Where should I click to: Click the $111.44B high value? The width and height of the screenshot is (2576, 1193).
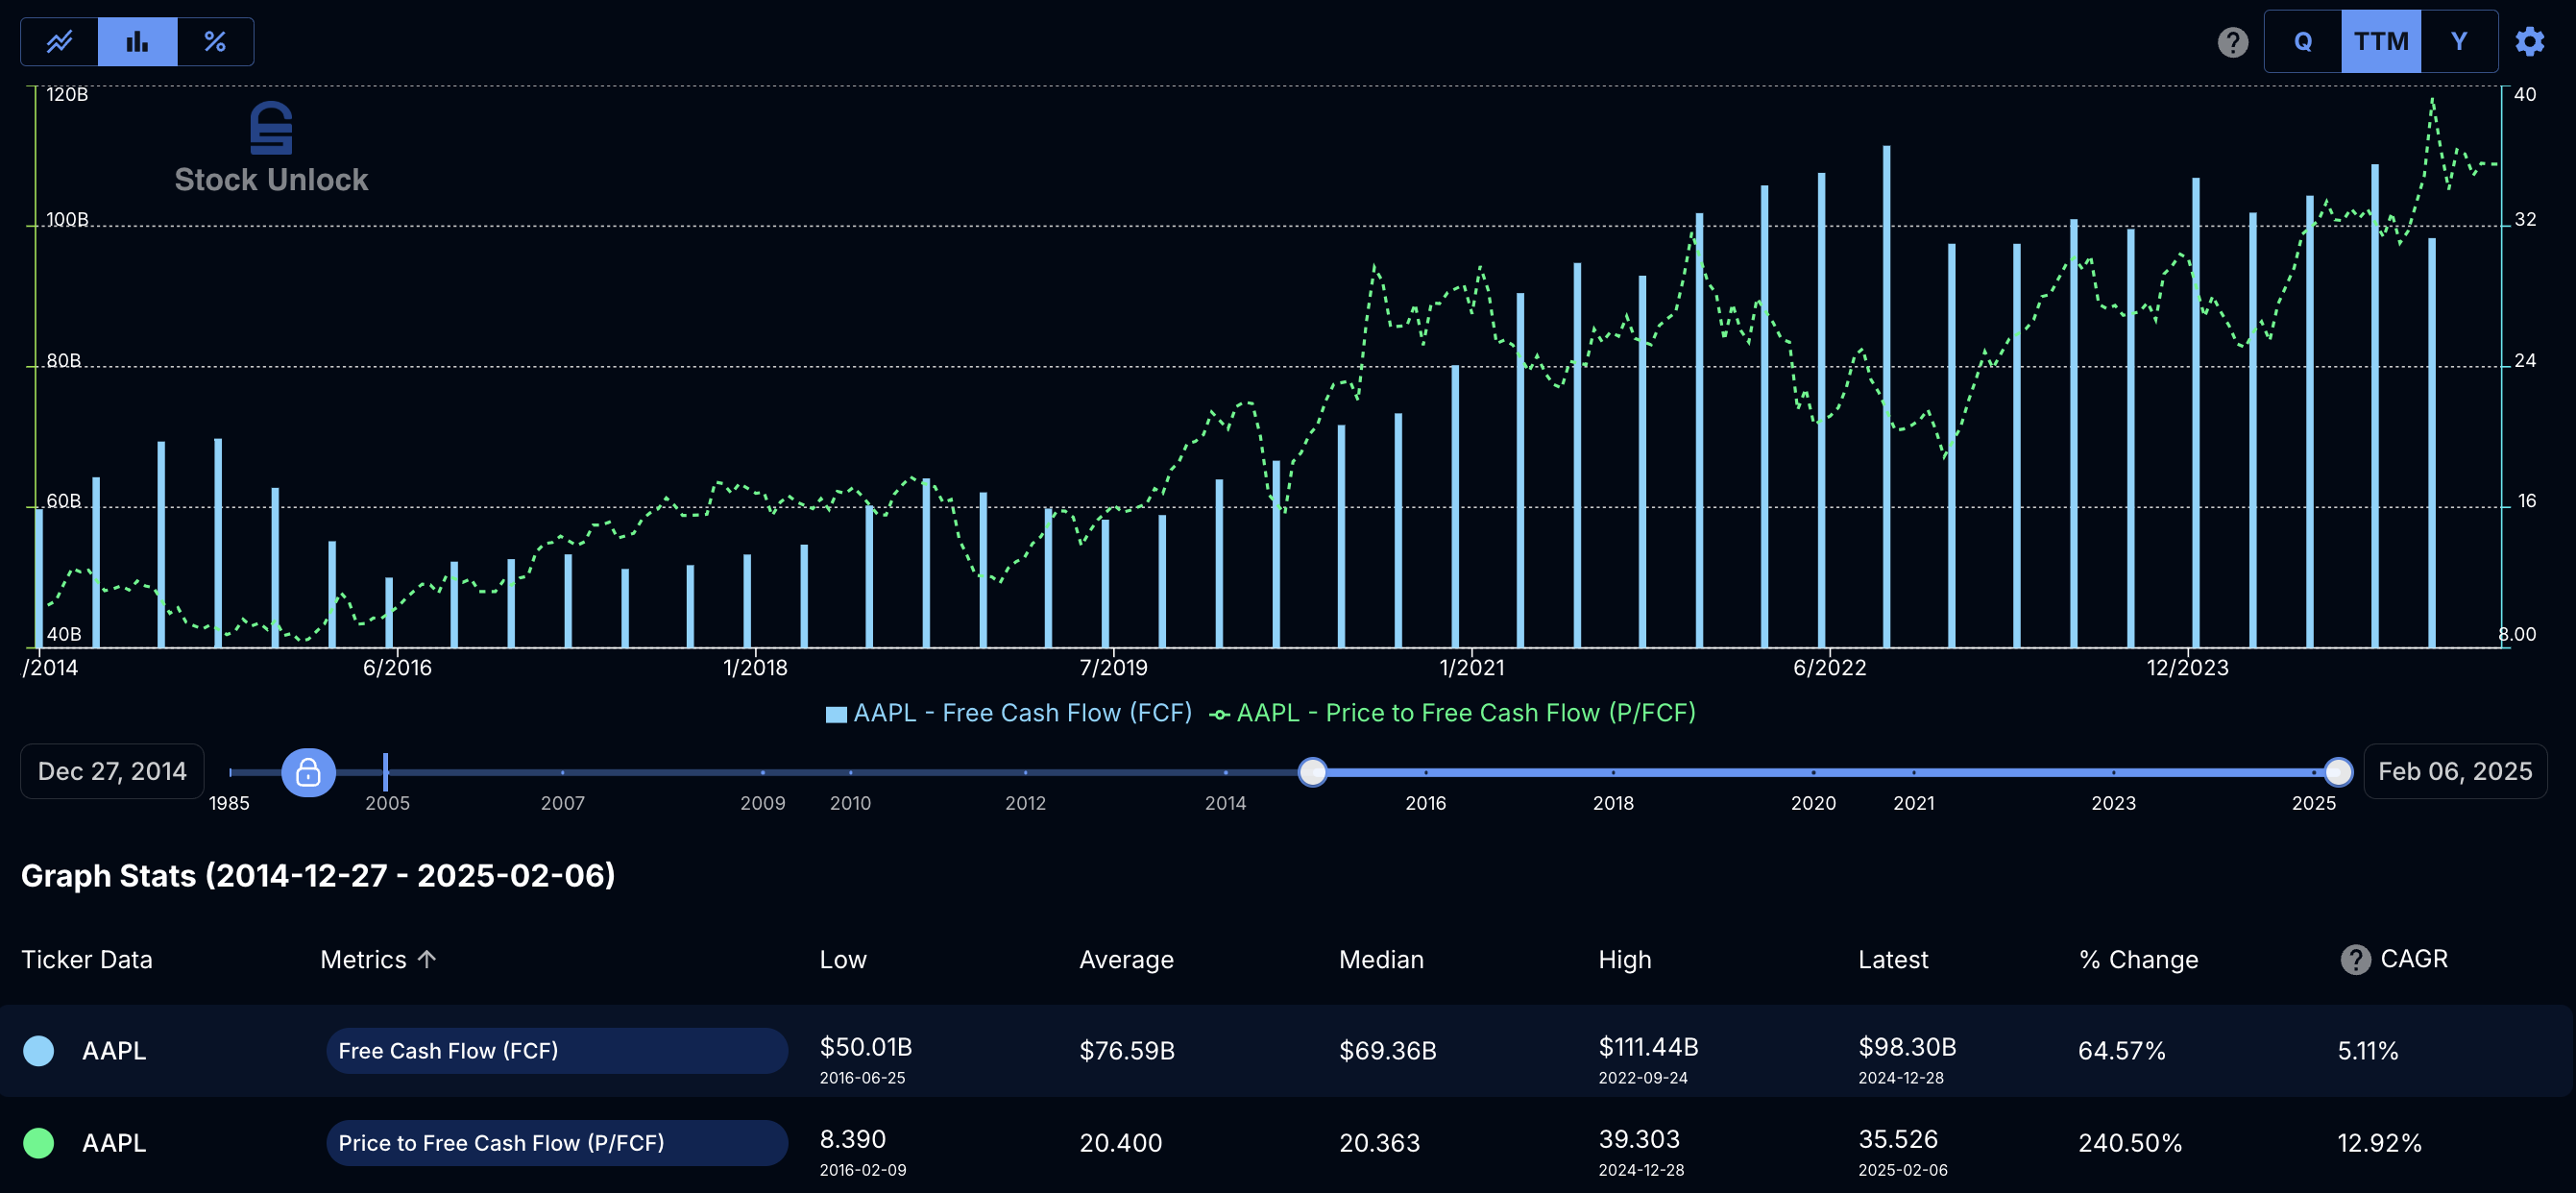click(1648, 1046)
